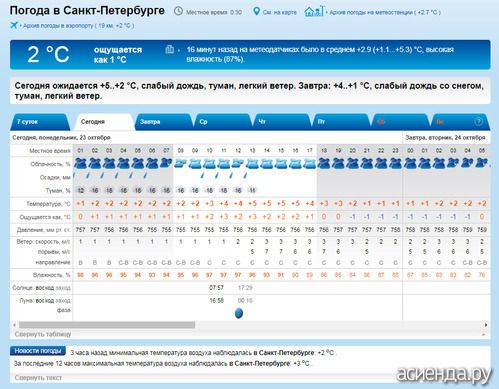
Task: Click the weather station house icon
Action: [x=314, y=11]
